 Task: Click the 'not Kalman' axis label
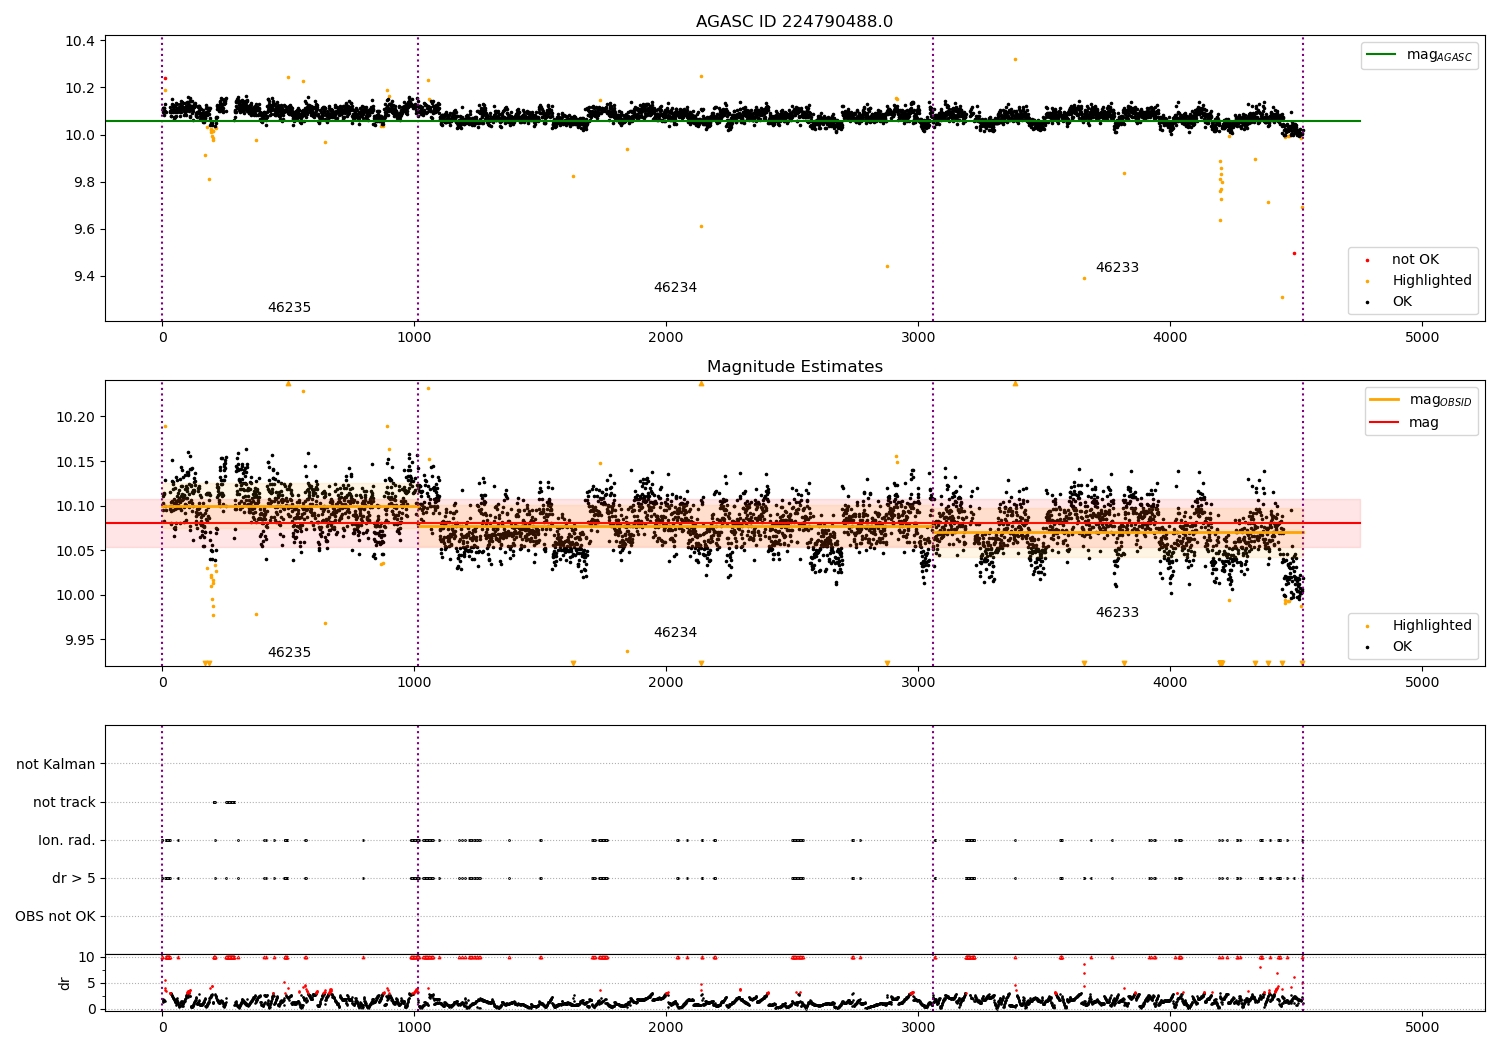[x=56, y=765]
